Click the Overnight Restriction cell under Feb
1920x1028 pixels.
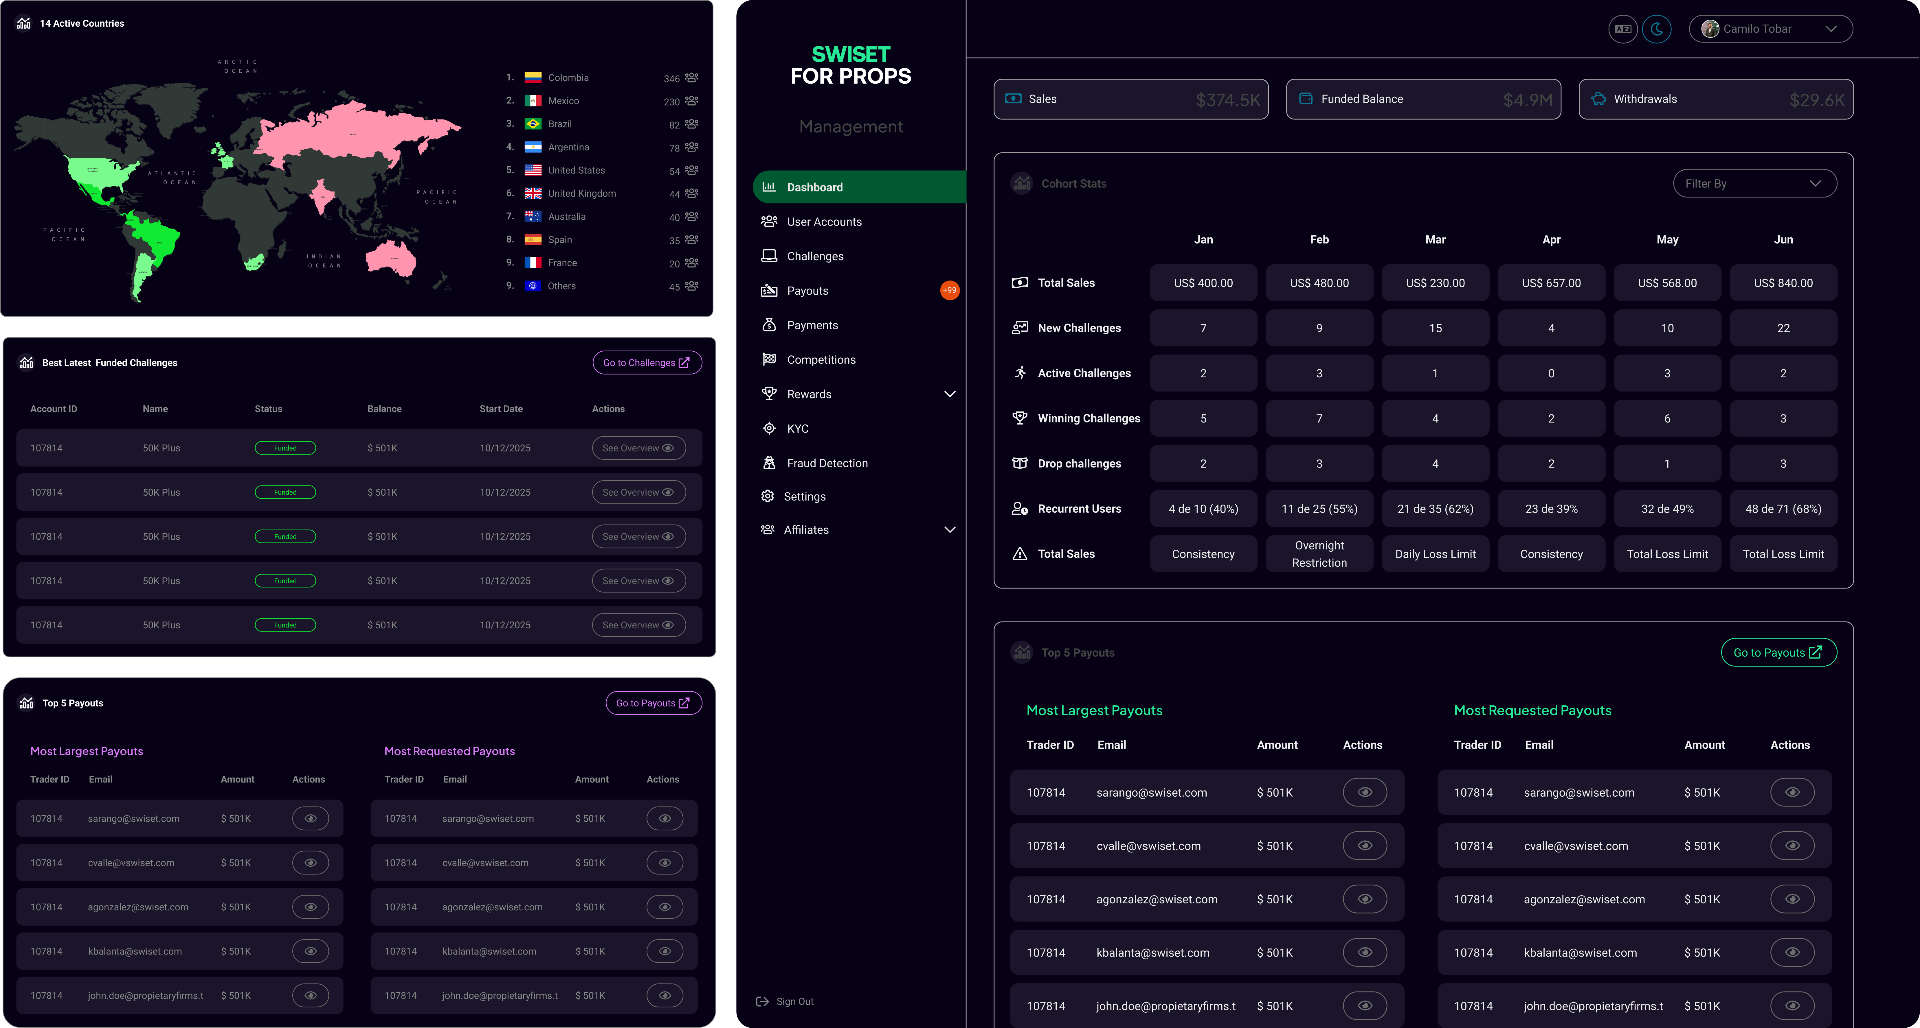click(x=1319, y=554)
